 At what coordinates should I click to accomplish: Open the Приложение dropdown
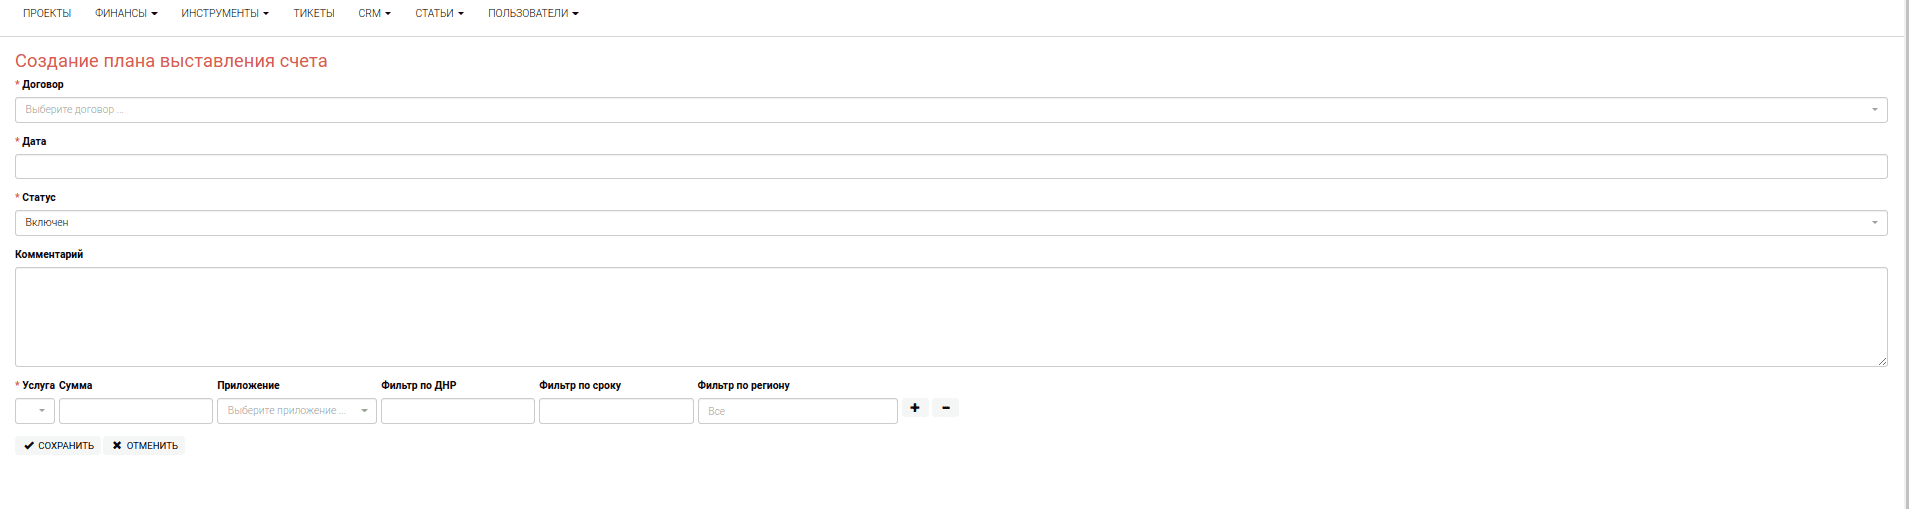(x=296, y=411)
